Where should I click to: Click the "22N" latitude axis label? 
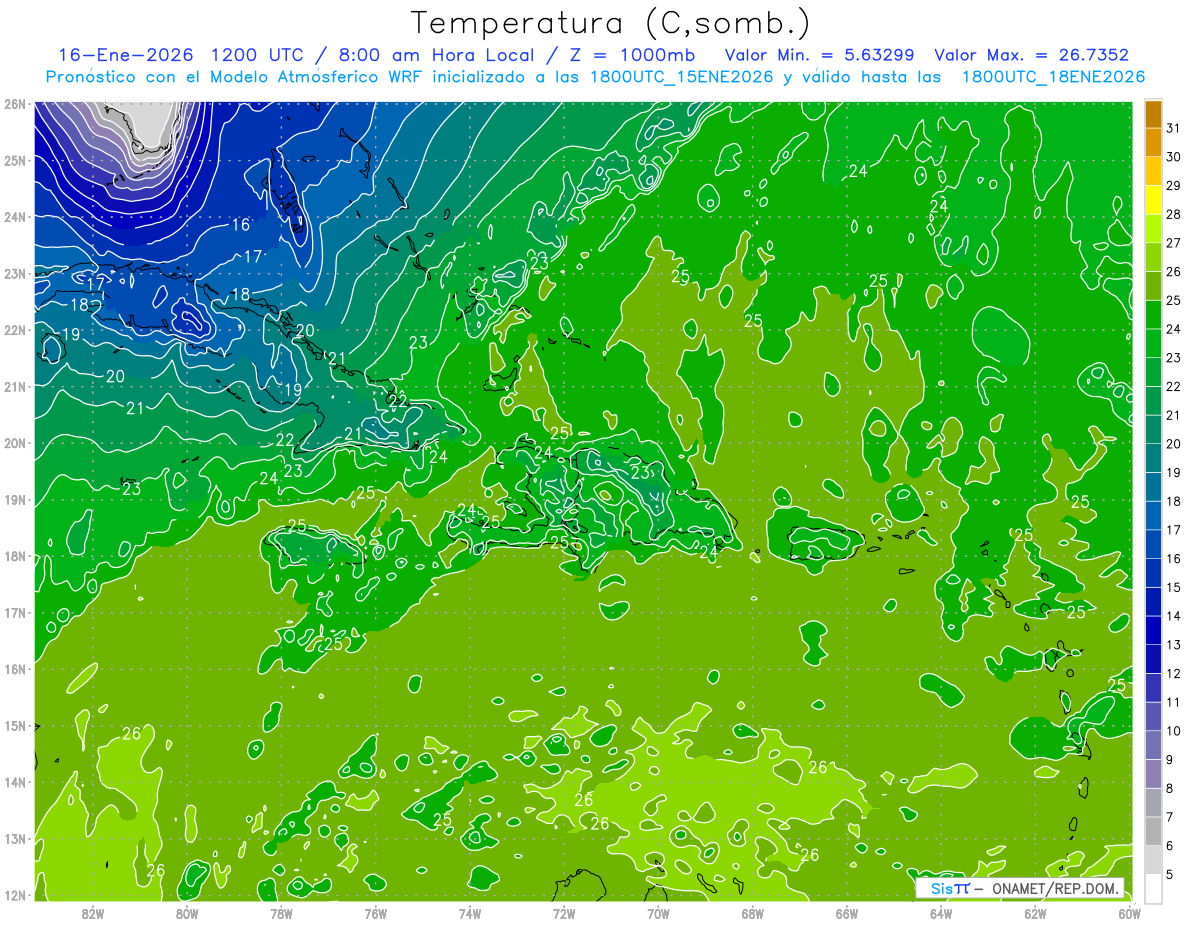[x=15, y=330]
